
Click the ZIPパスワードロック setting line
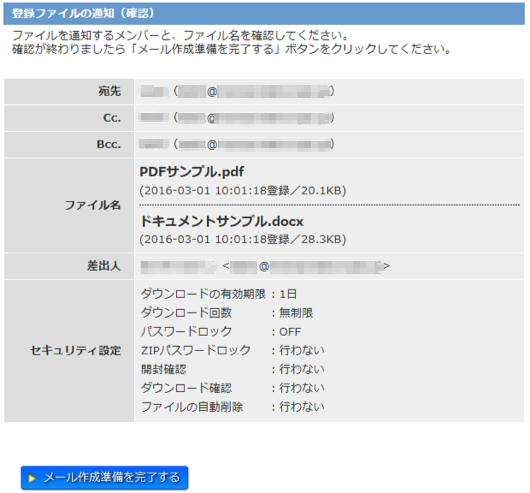[x=233, y=350]
